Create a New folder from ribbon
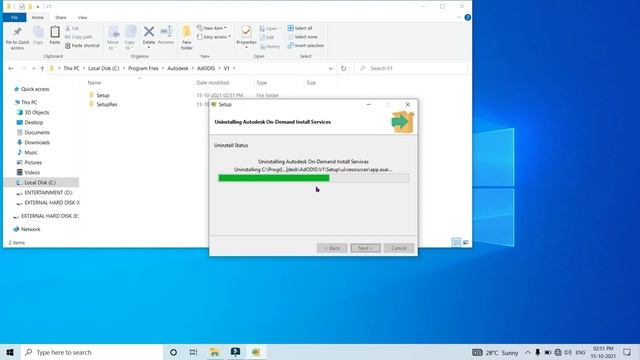This screenshot has height=360, width=640. [x=187, y=38]
